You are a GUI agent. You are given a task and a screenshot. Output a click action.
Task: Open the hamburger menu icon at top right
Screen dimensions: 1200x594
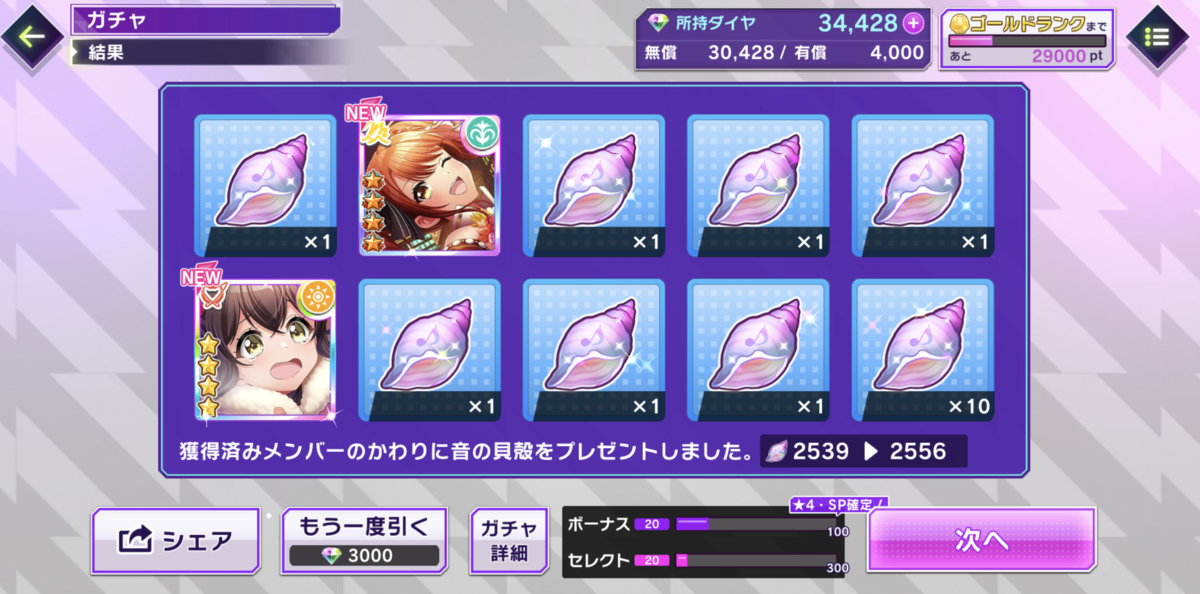(x=1156, y=38)
